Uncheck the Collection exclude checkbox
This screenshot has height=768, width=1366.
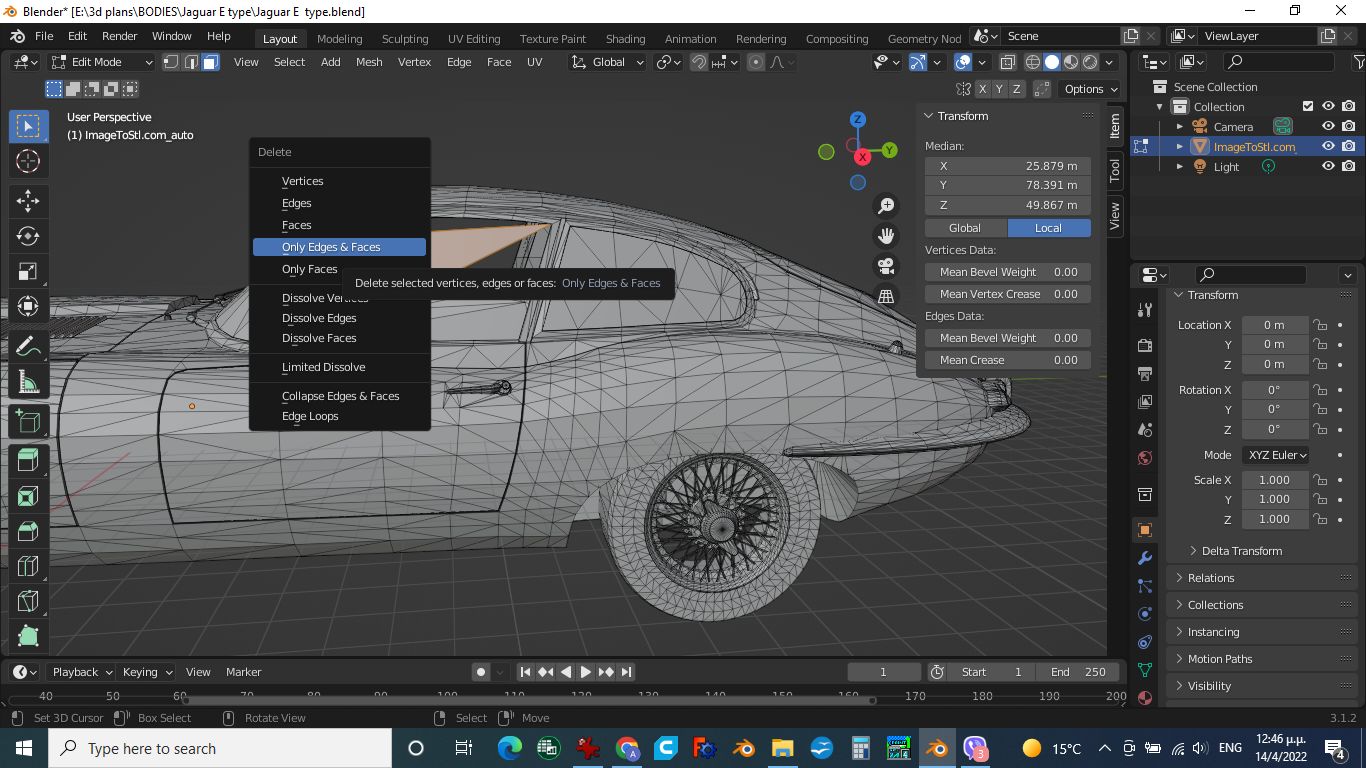pos(1307,107)
